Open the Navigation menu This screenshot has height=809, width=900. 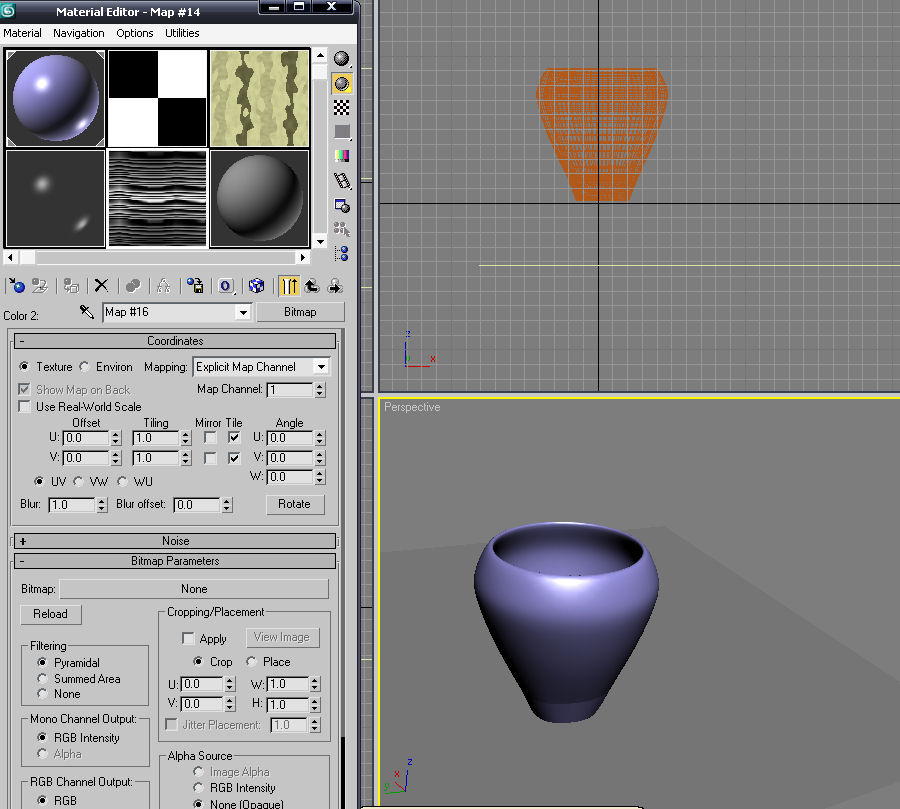point(78,33)
